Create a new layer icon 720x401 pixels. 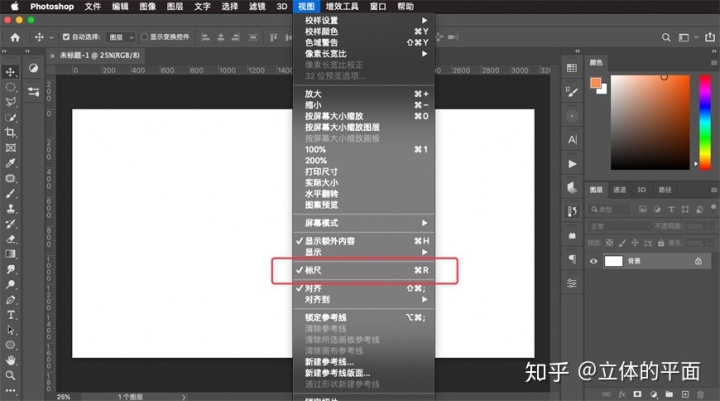685,394
